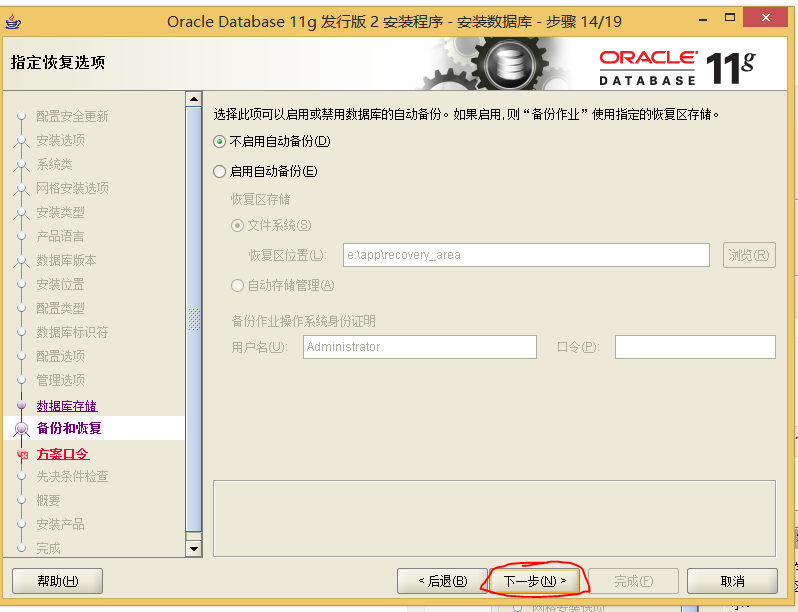The width and height of the screenshot is (798, 612).
Task: Click the 数据库标识符 step
Action: point(72,332)
